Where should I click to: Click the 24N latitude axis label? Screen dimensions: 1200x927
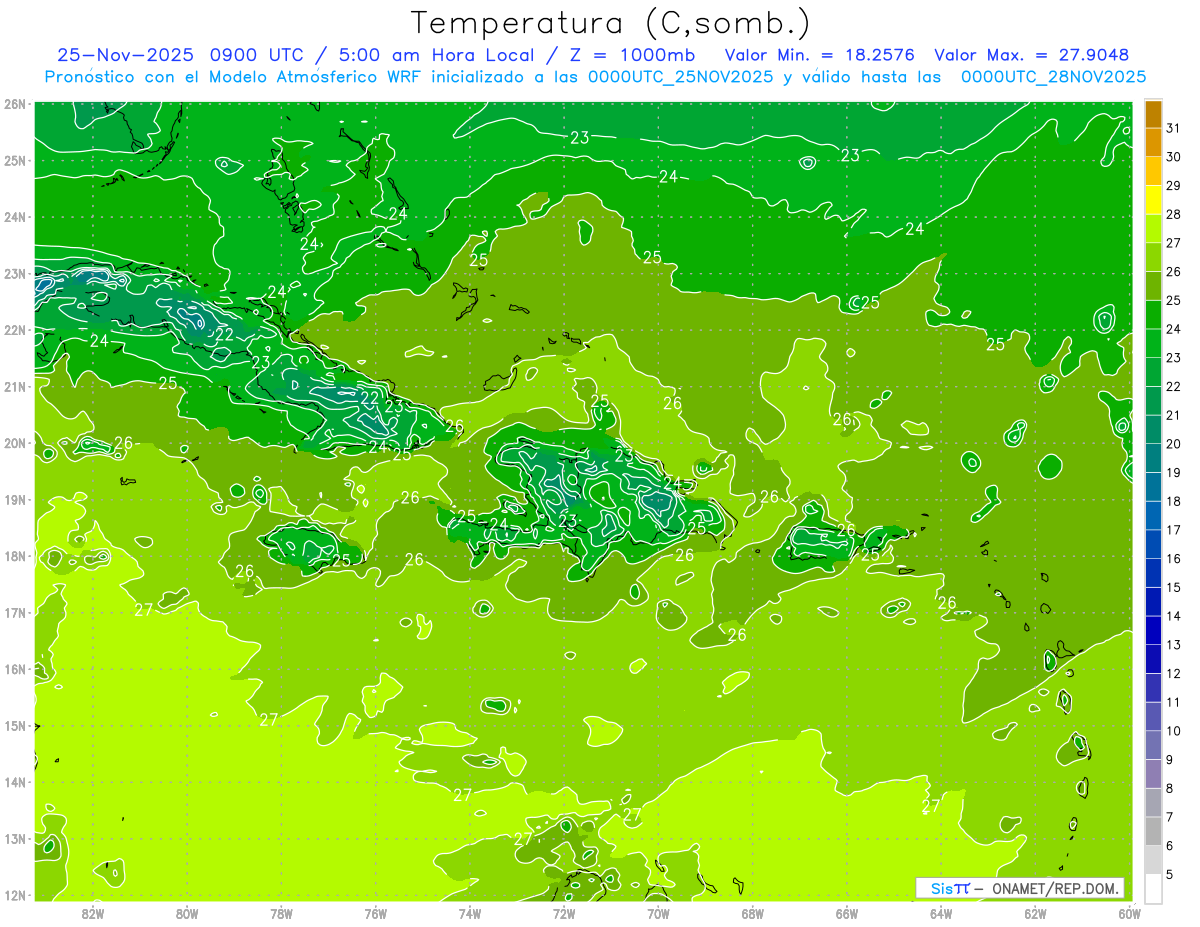16,217
